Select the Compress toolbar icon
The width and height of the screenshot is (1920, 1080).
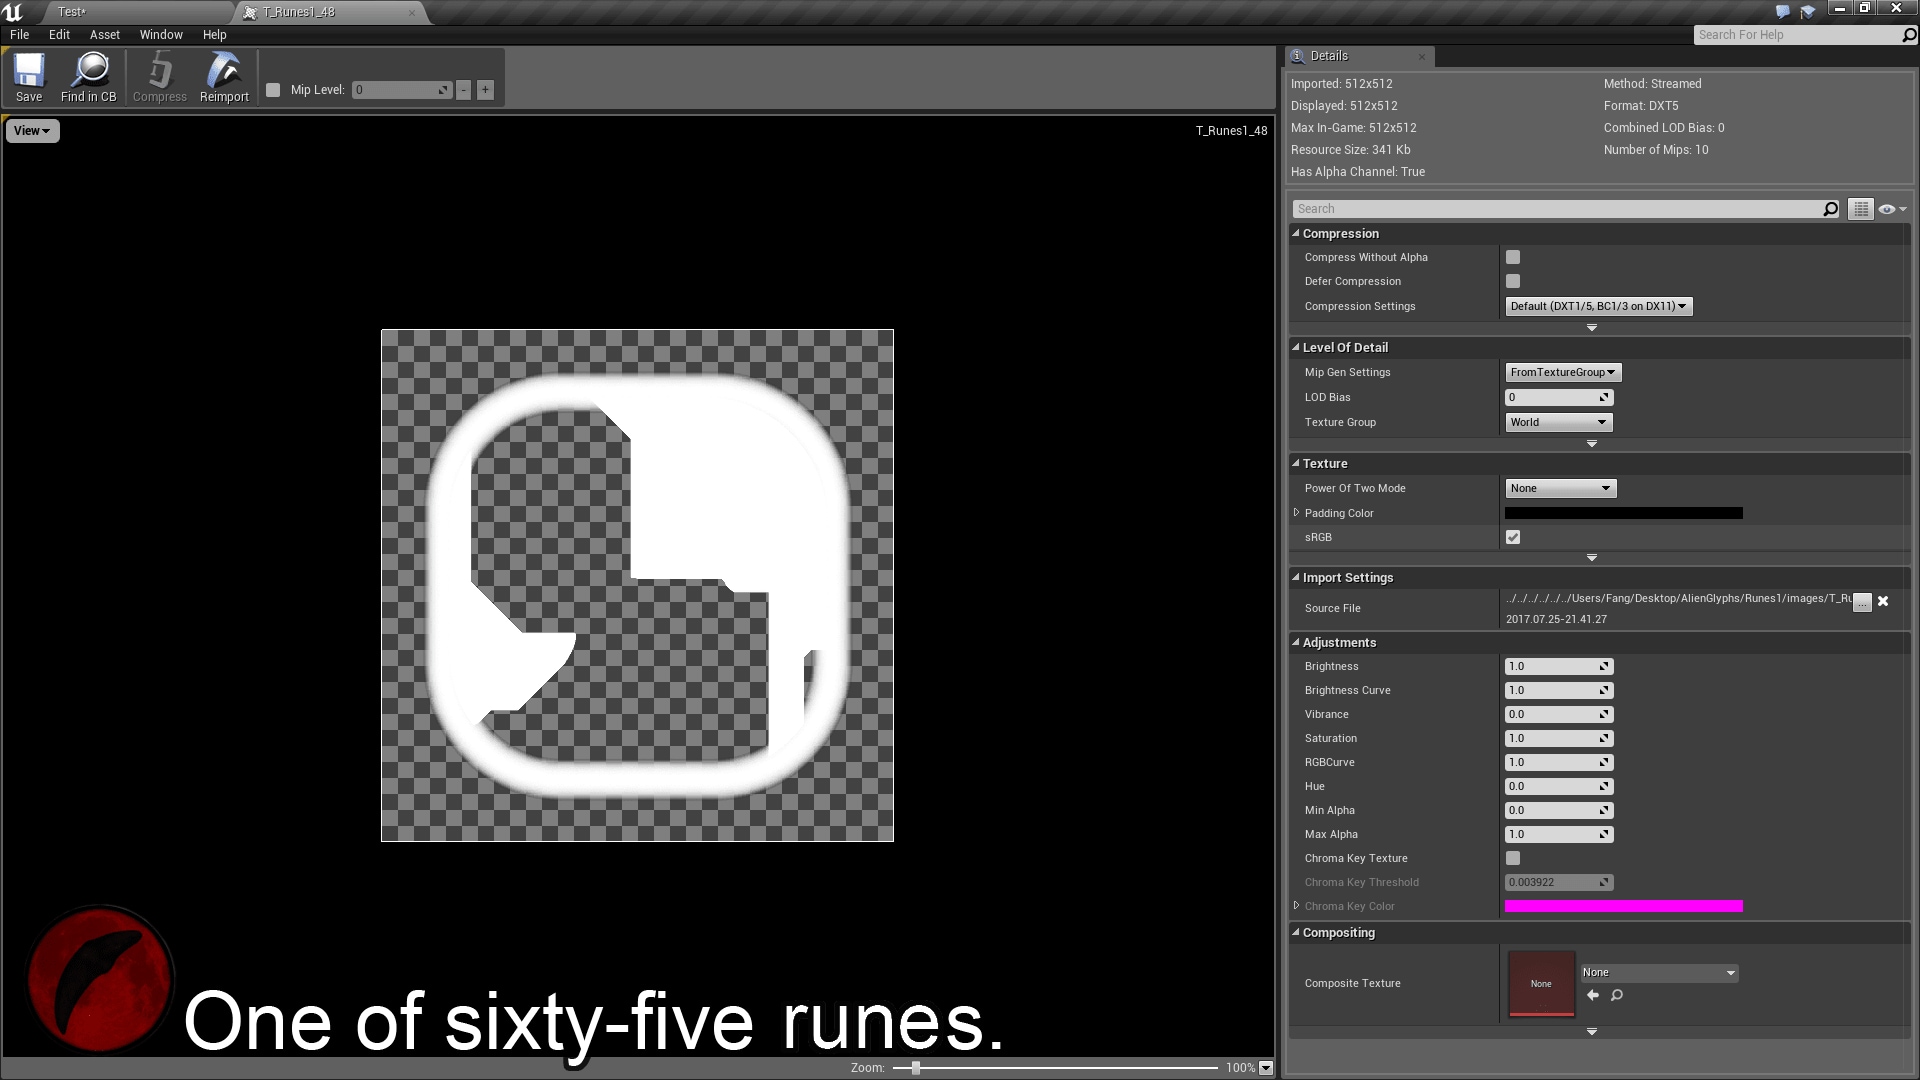[159, 77]
